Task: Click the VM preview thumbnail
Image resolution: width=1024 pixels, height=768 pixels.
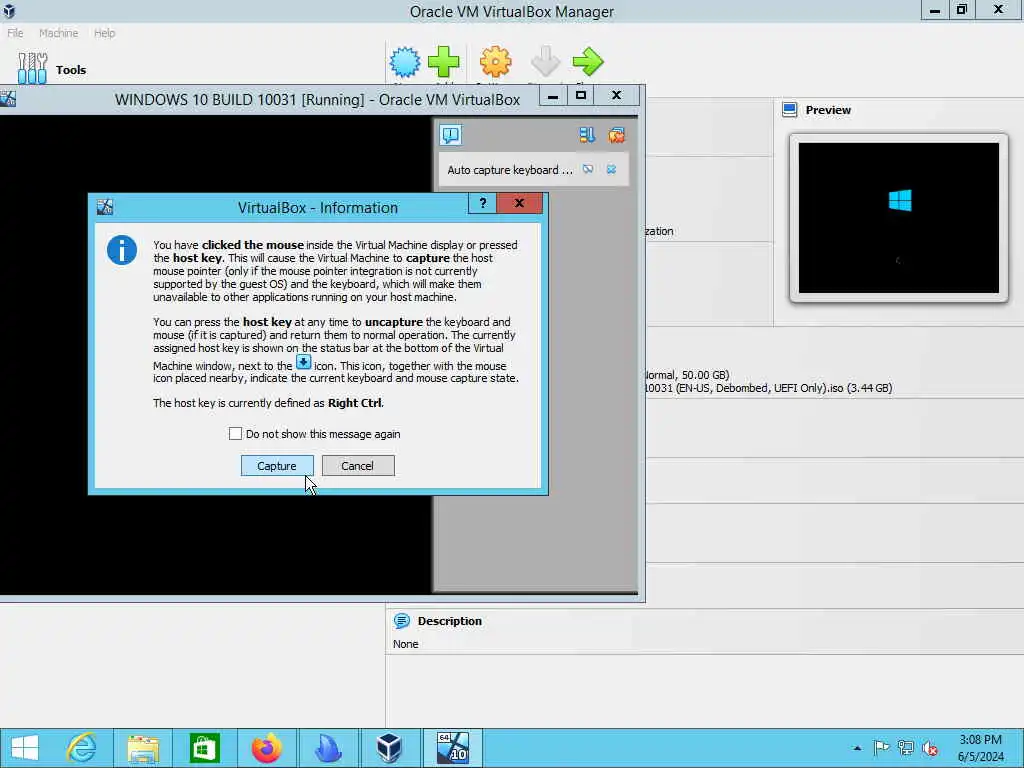Action: 899,217
